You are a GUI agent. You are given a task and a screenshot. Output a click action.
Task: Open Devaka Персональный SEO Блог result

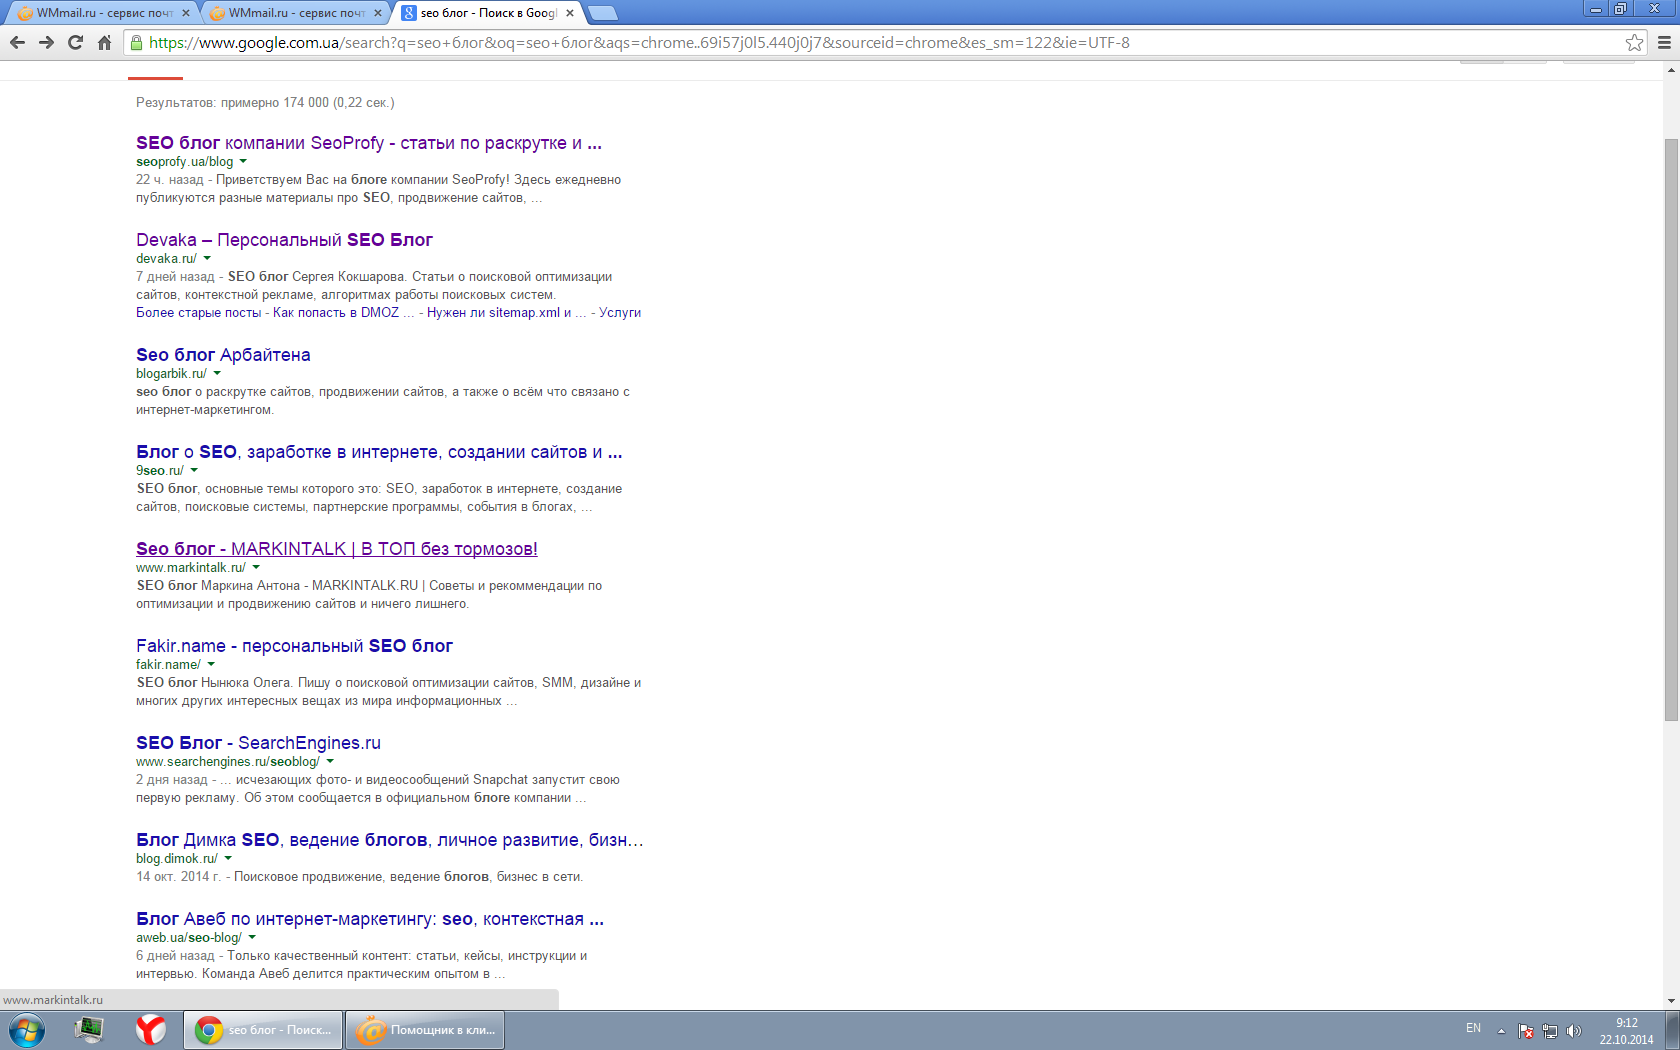[x=284, y=240]
